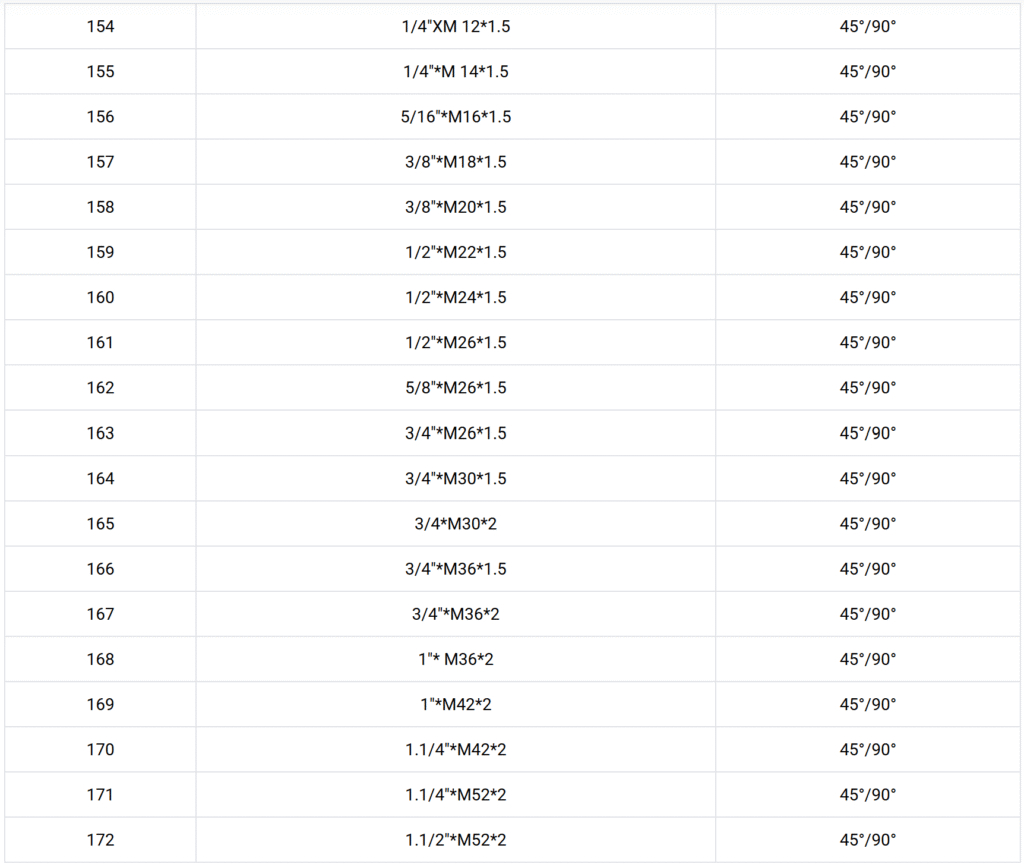
Task: Click the 1"* M36*2 cell
Action: click(455, 659)
